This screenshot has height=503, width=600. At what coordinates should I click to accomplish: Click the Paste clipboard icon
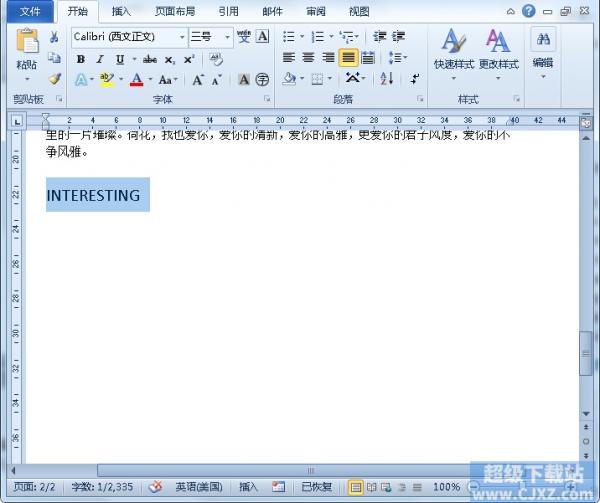pyautogui.click(x=27, y=41)
